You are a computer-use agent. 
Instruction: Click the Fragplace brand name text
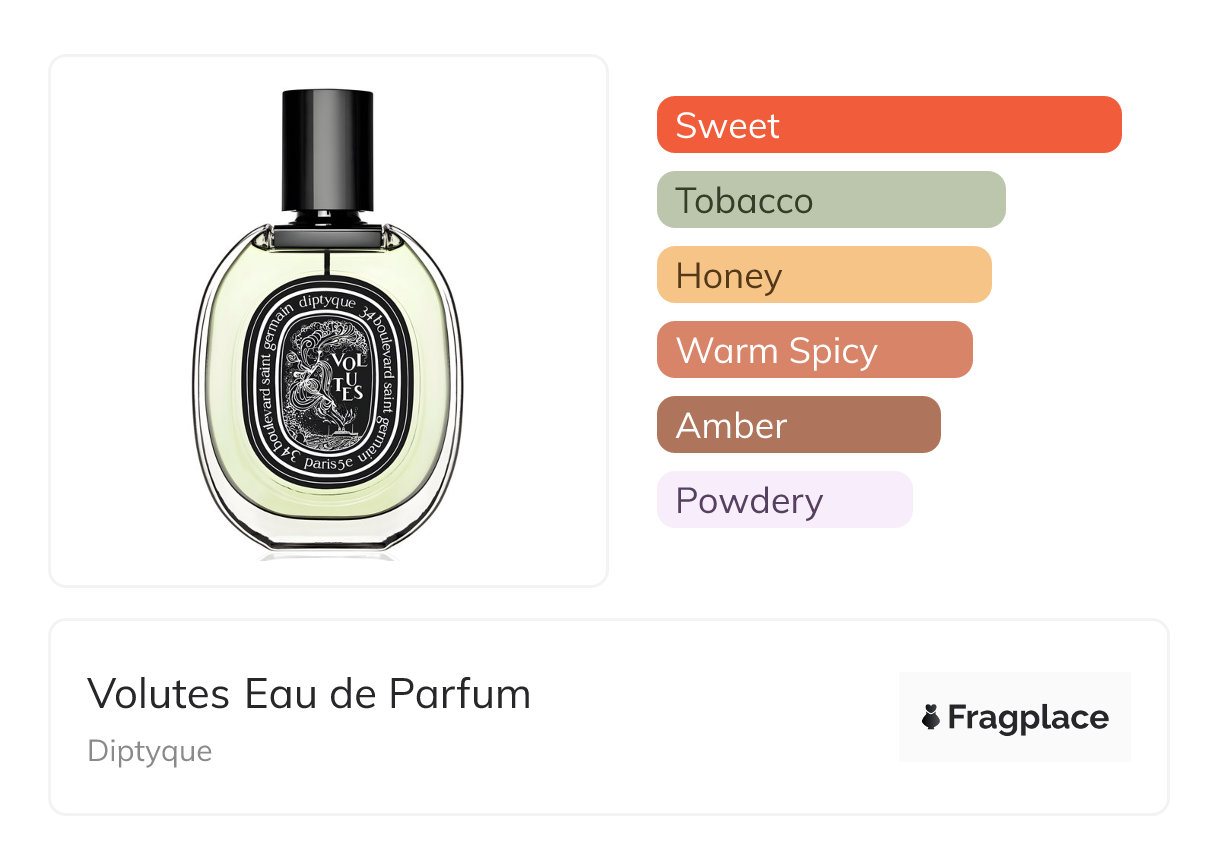(x=1028, y=718)
